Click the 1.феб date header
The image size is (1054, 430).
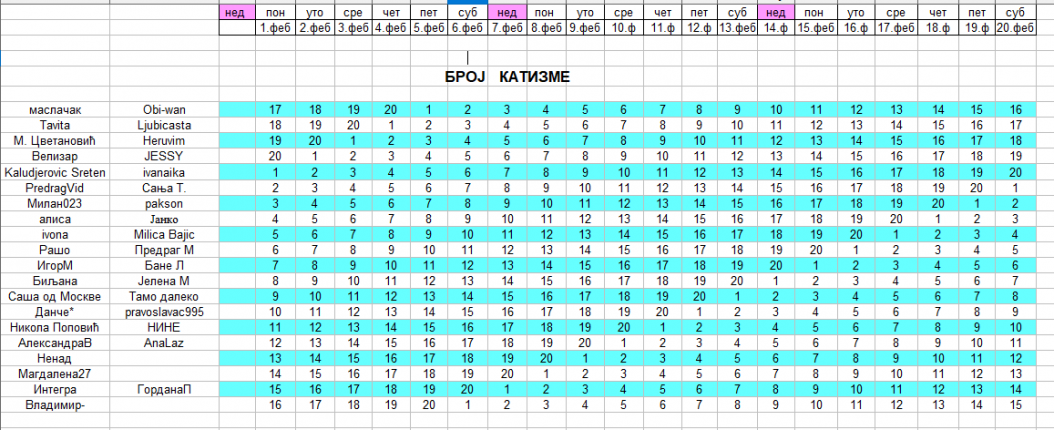(x=275, y=28)
